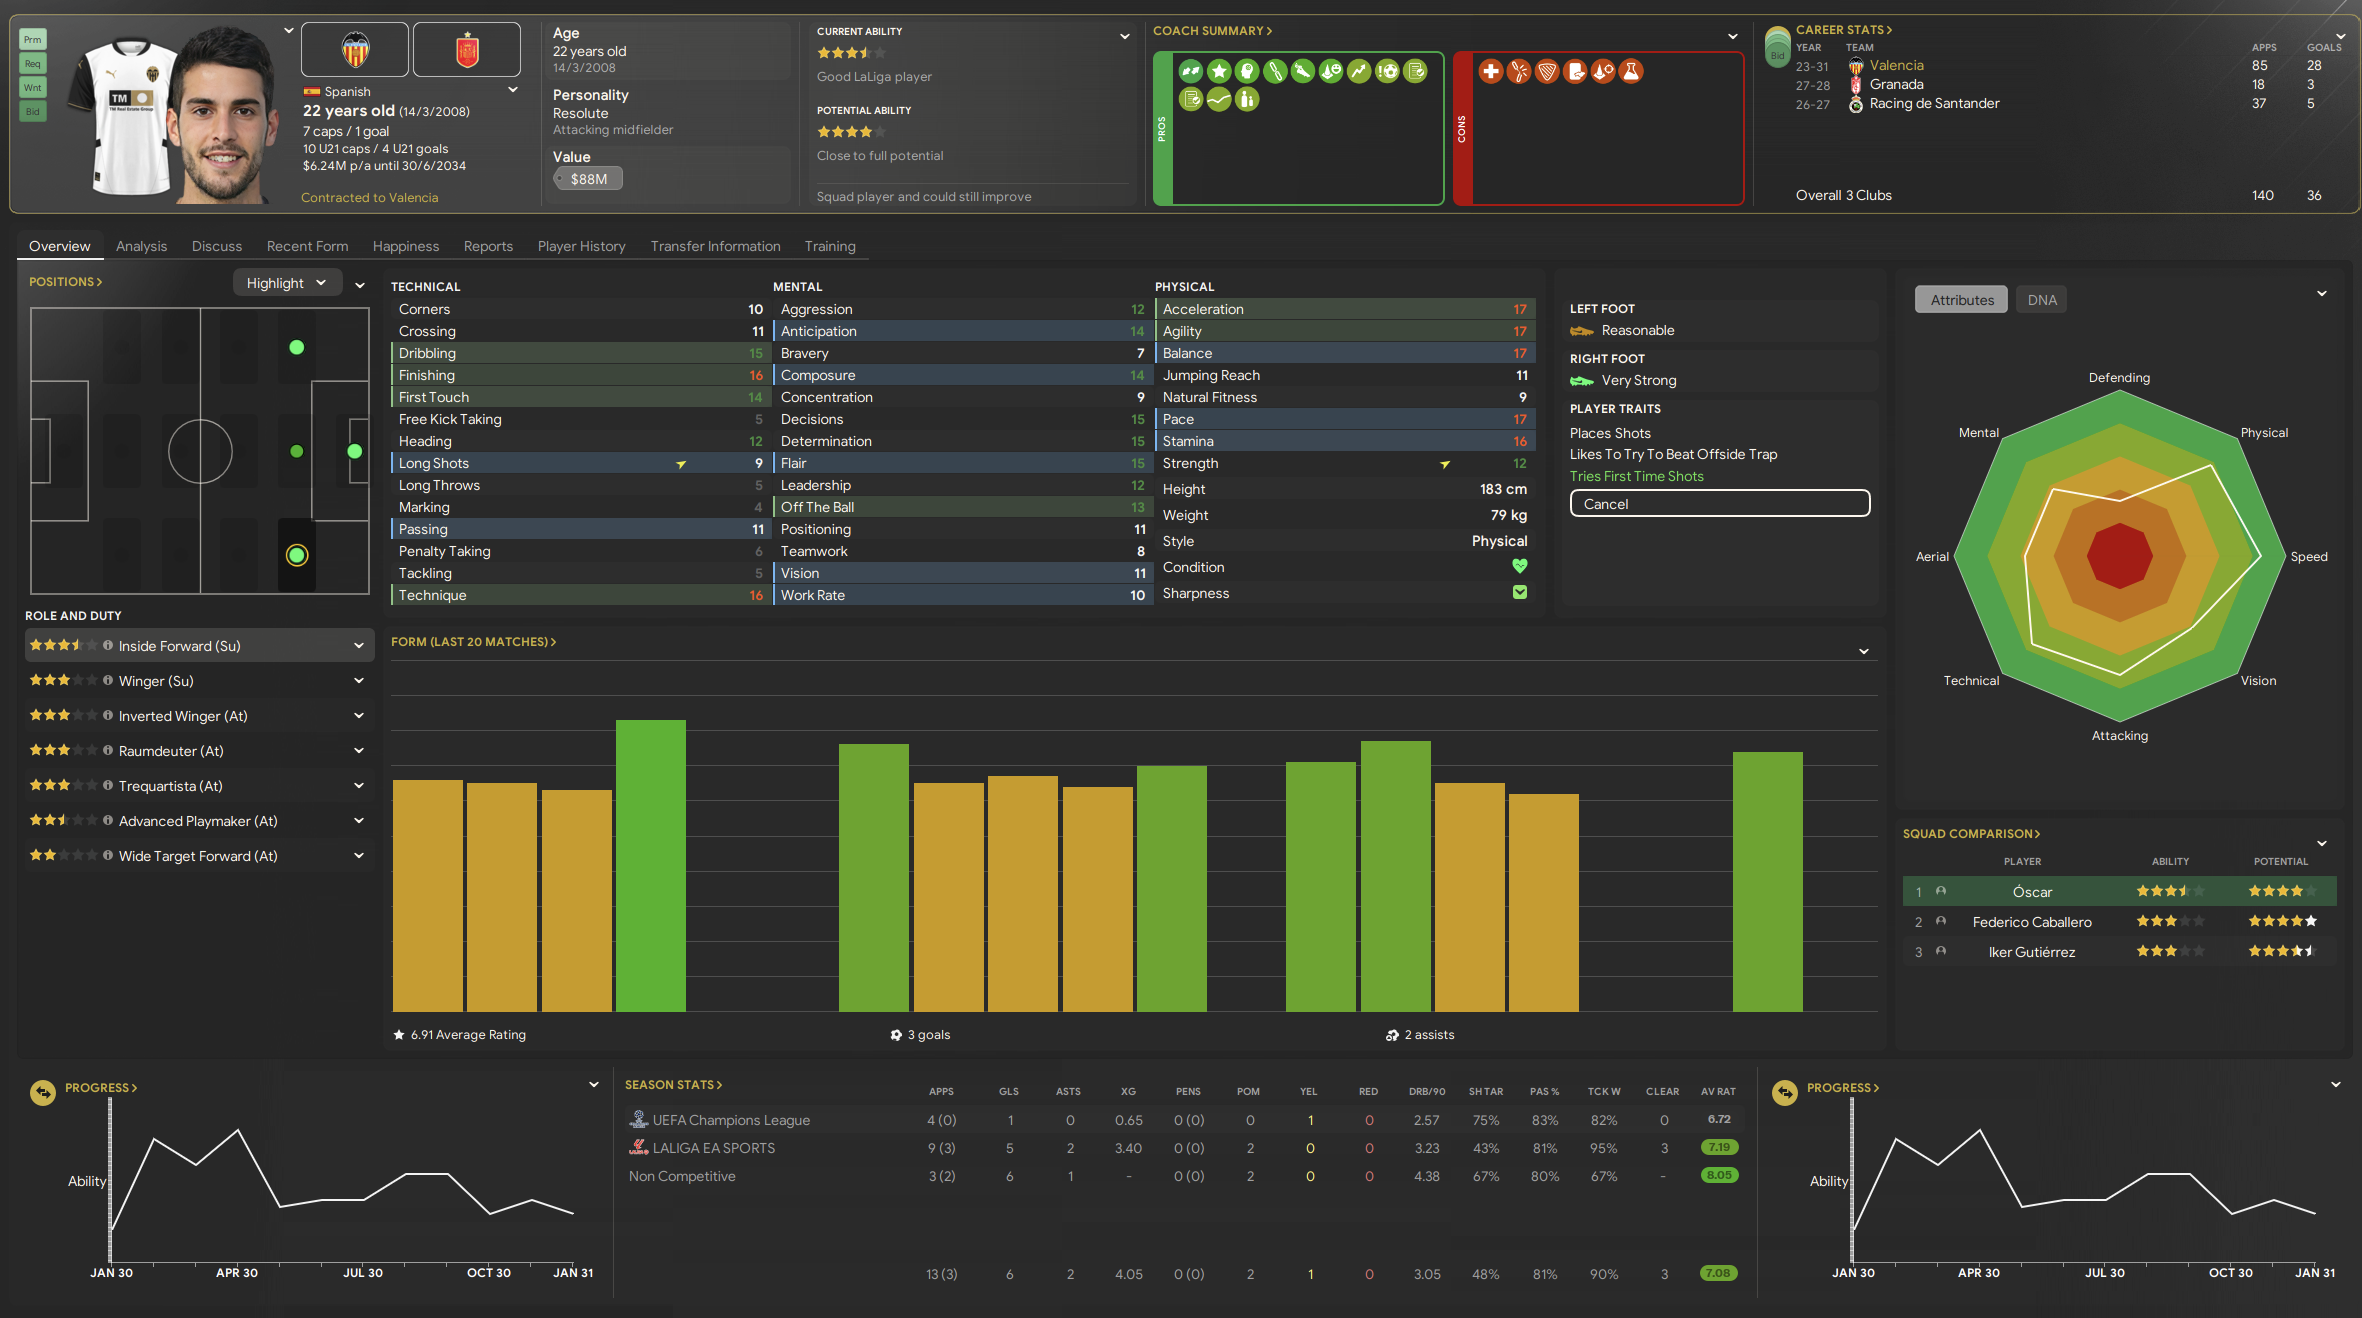Click the $88M value button
Image resolution: width=2362 pixels, height=1318 pixels.
click(588, 179)
